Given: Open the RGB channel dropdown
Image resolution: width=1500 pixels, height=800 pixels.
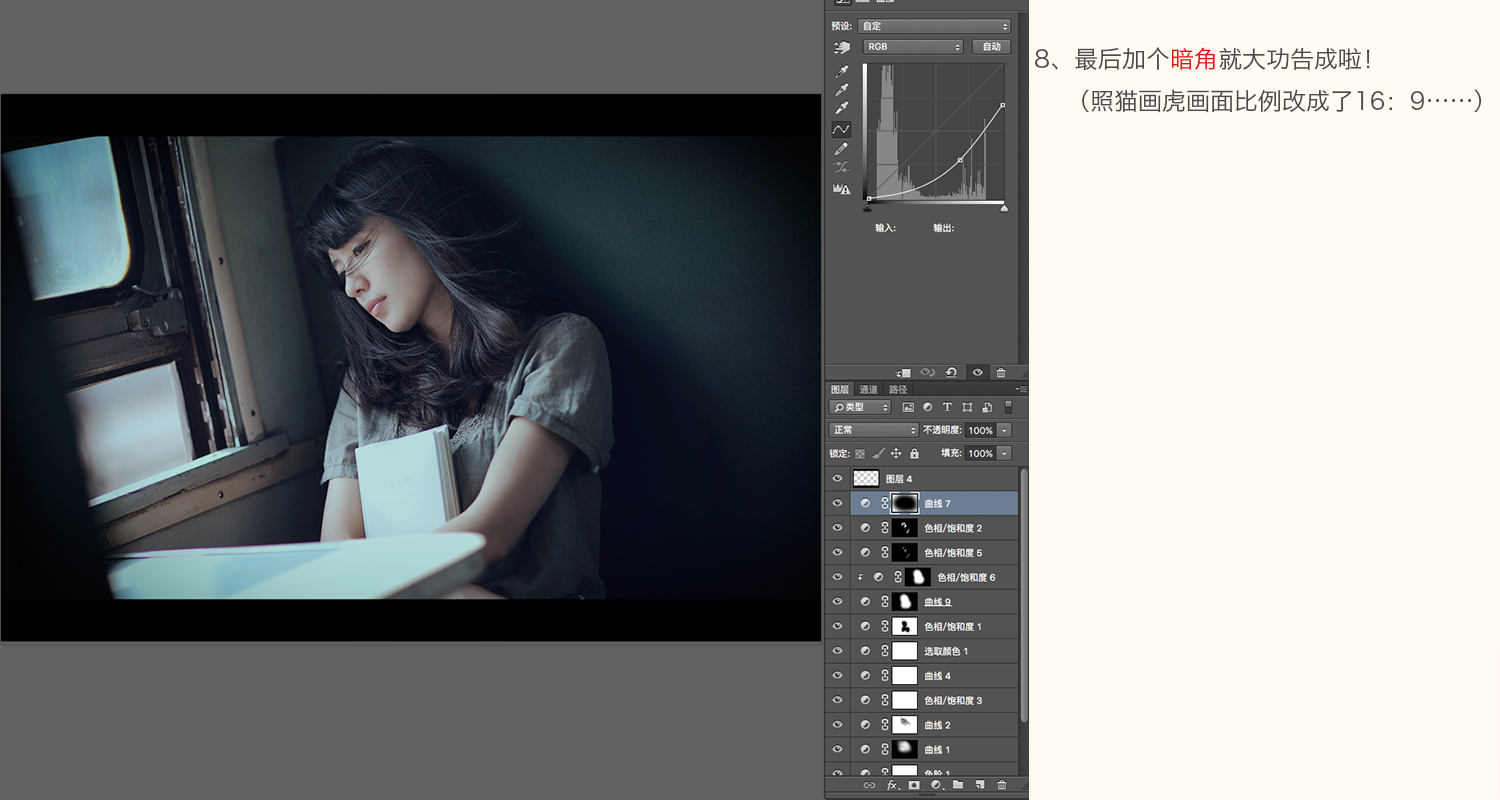Looking at the screenshot, I should [x=913, y=47].
